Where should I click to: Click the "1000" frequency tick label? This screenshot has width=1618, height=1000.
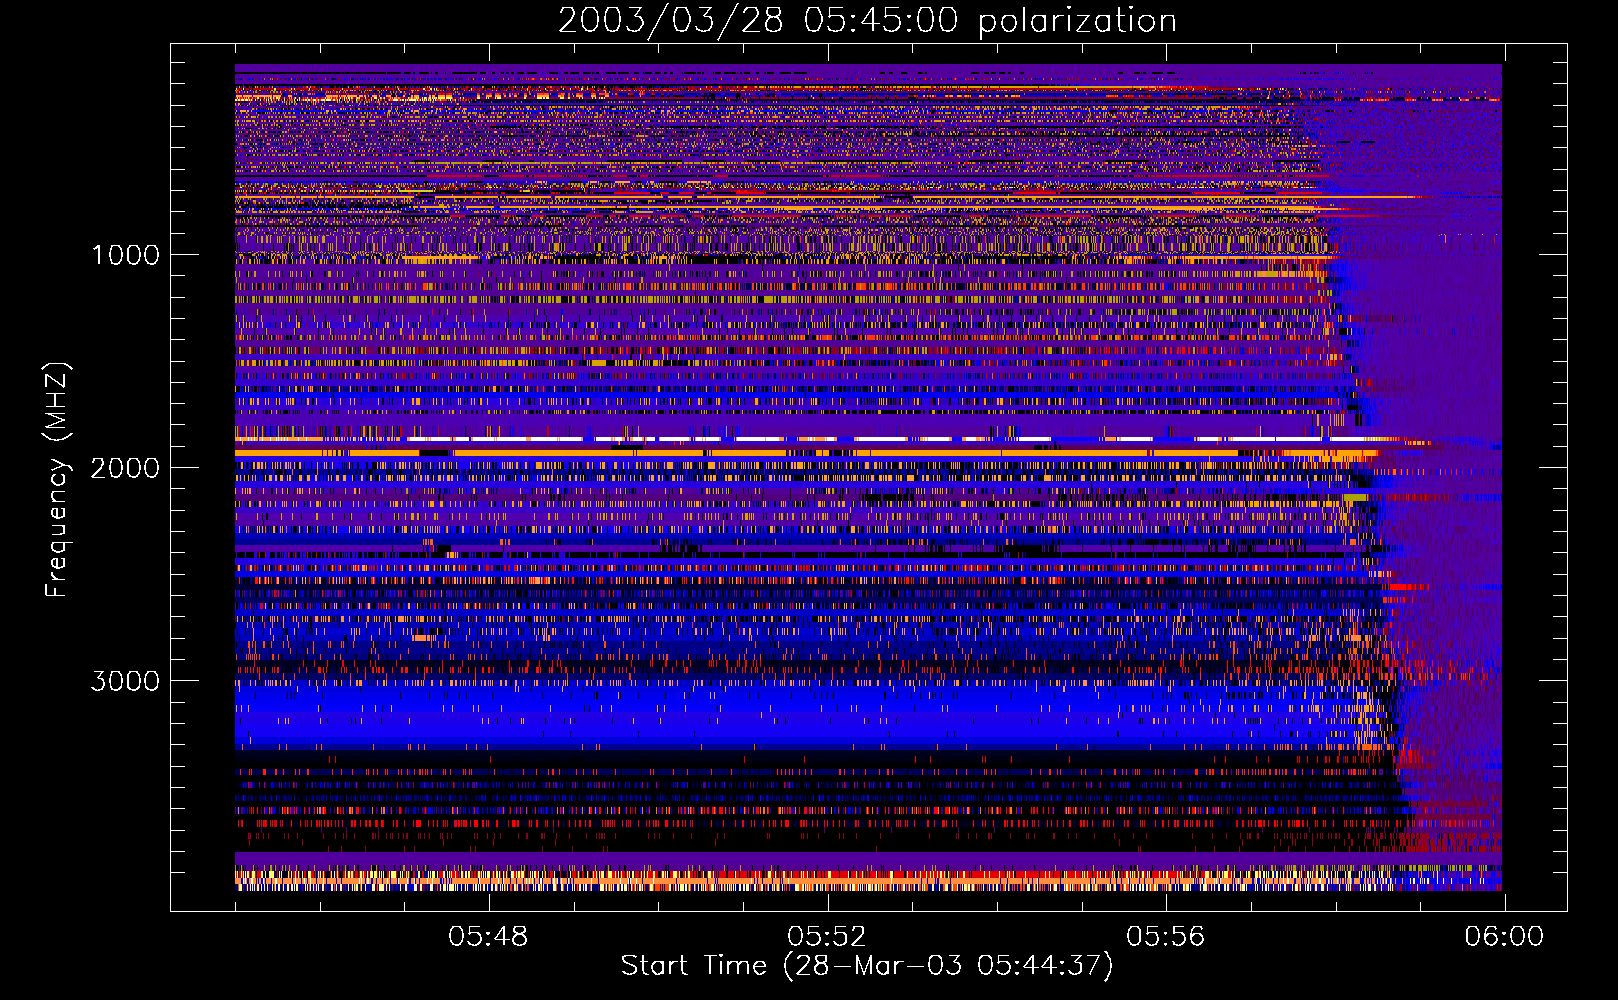pyautogui.click(x=125, y=255)
